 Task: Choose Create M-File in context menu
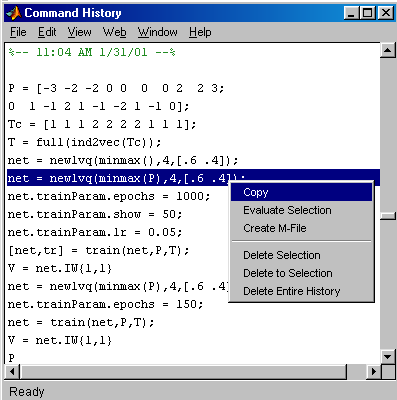tap(301, 228)
